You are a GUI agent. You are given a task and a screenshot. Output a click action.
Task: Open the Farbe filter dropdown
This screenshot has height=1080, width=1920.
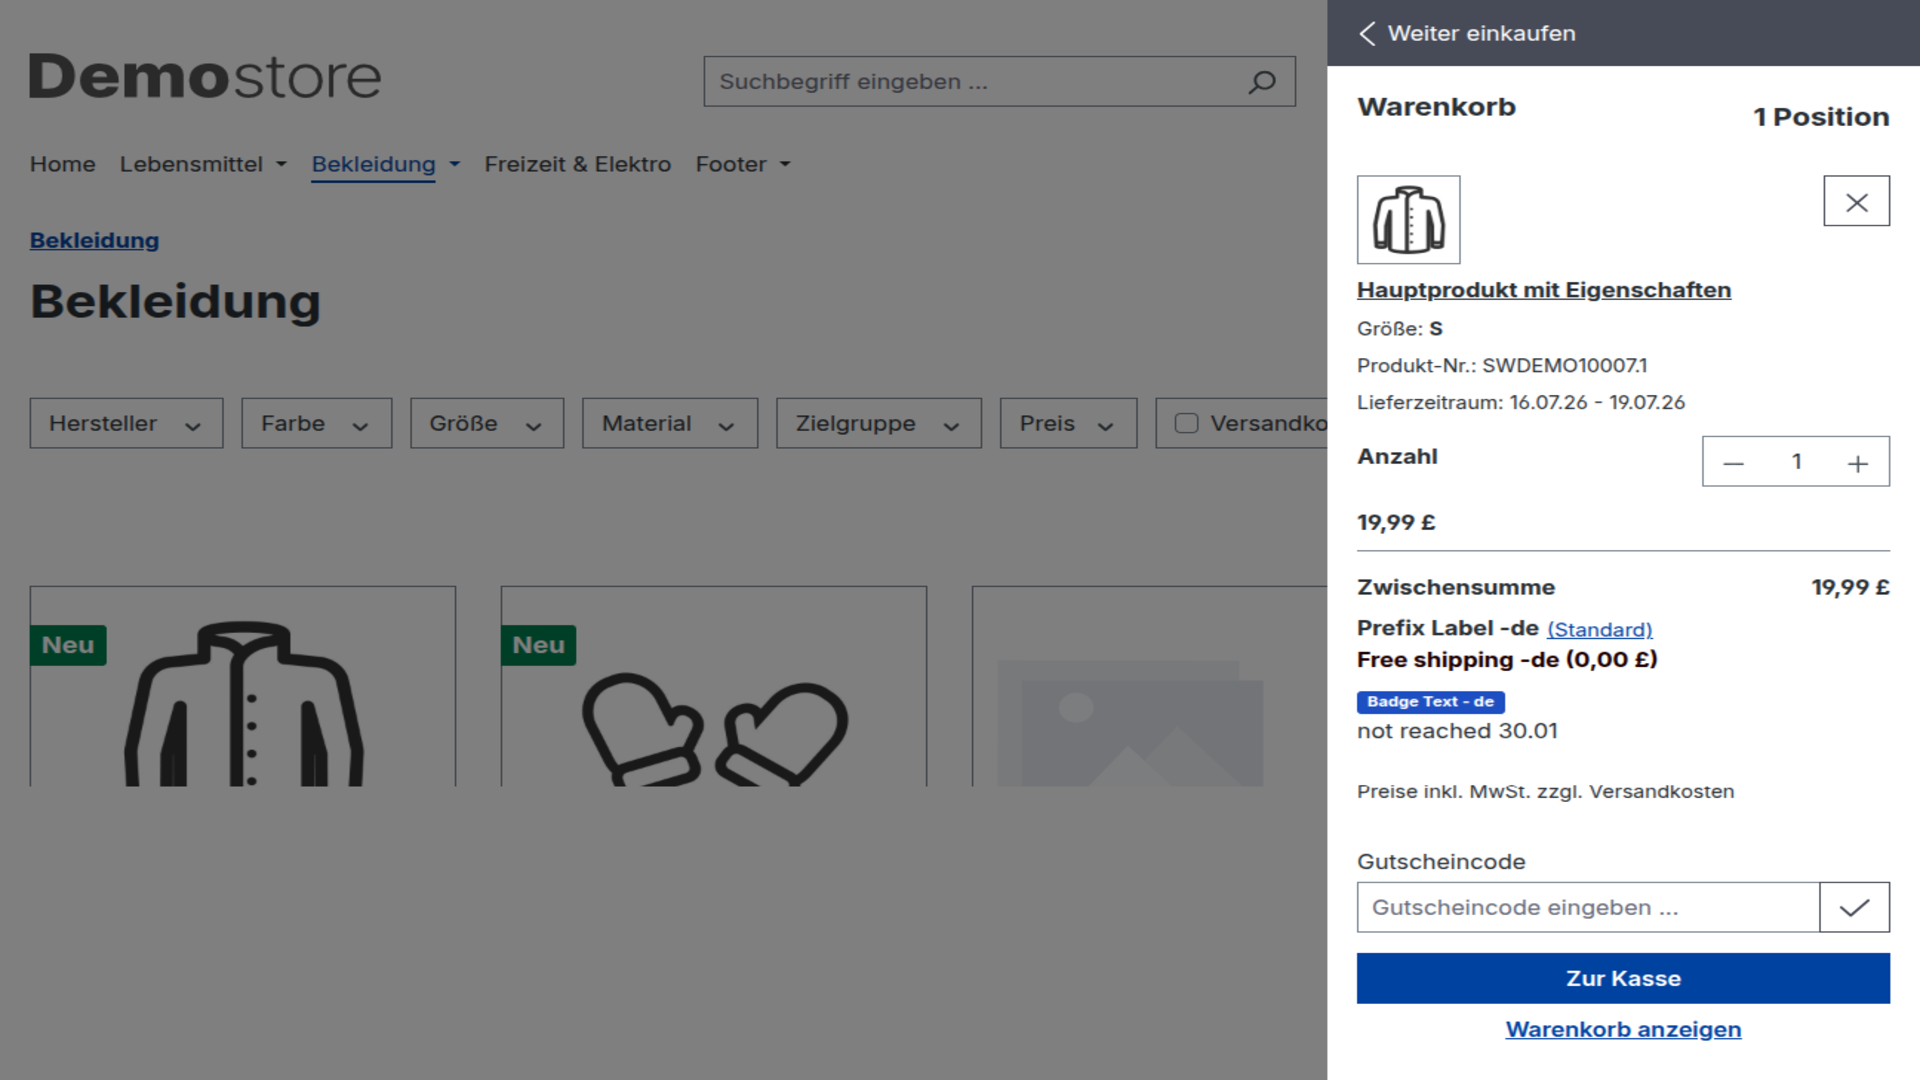pyautogui.click(x=316, y=423)
